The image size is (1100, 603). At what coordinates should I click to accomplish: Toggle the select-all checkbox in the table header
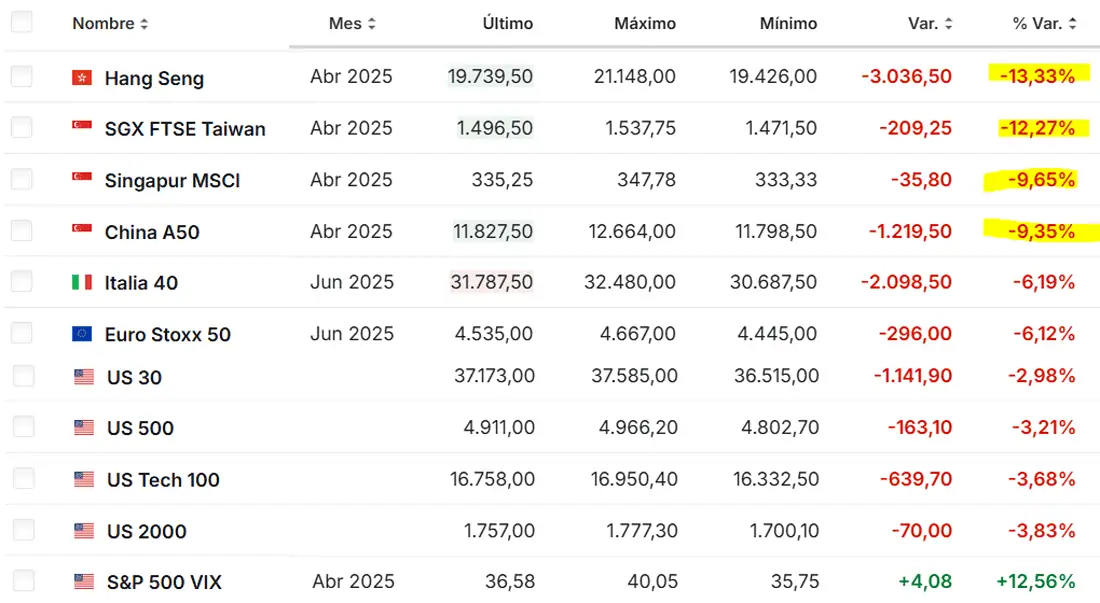coord(22,22)
